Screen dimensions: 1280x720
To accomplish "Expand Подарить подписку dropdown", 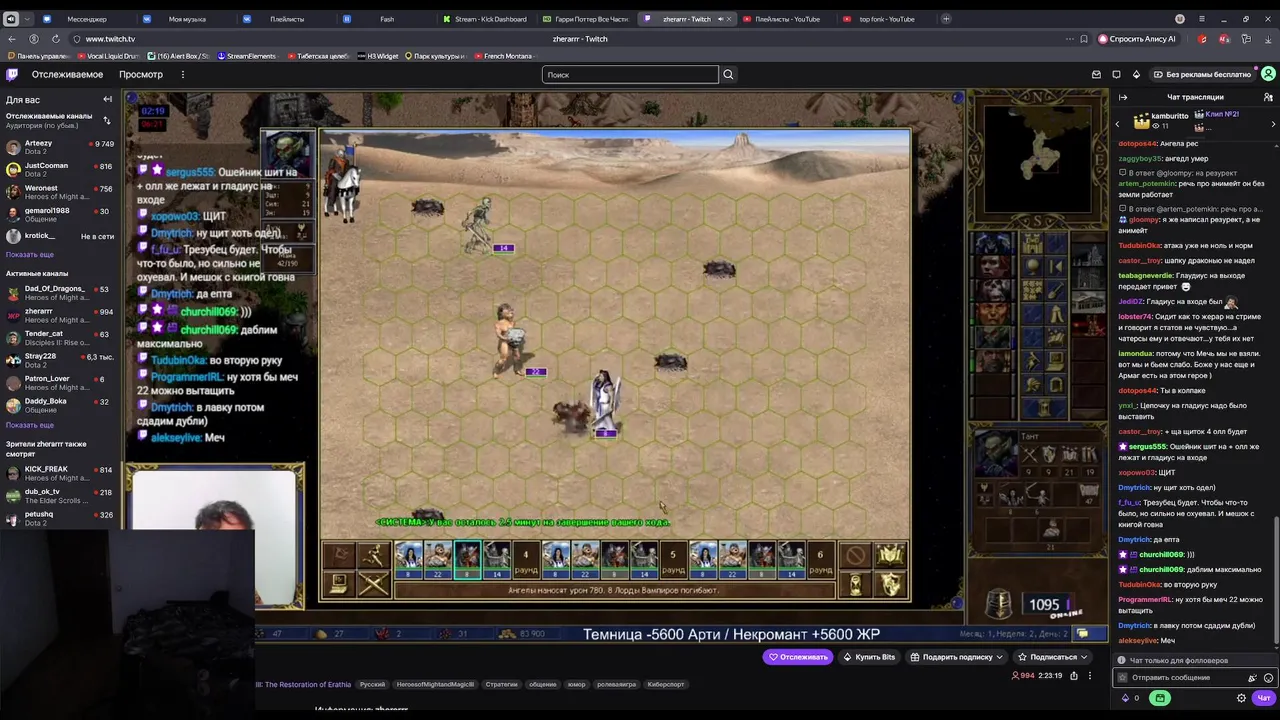I will point(957,657).
